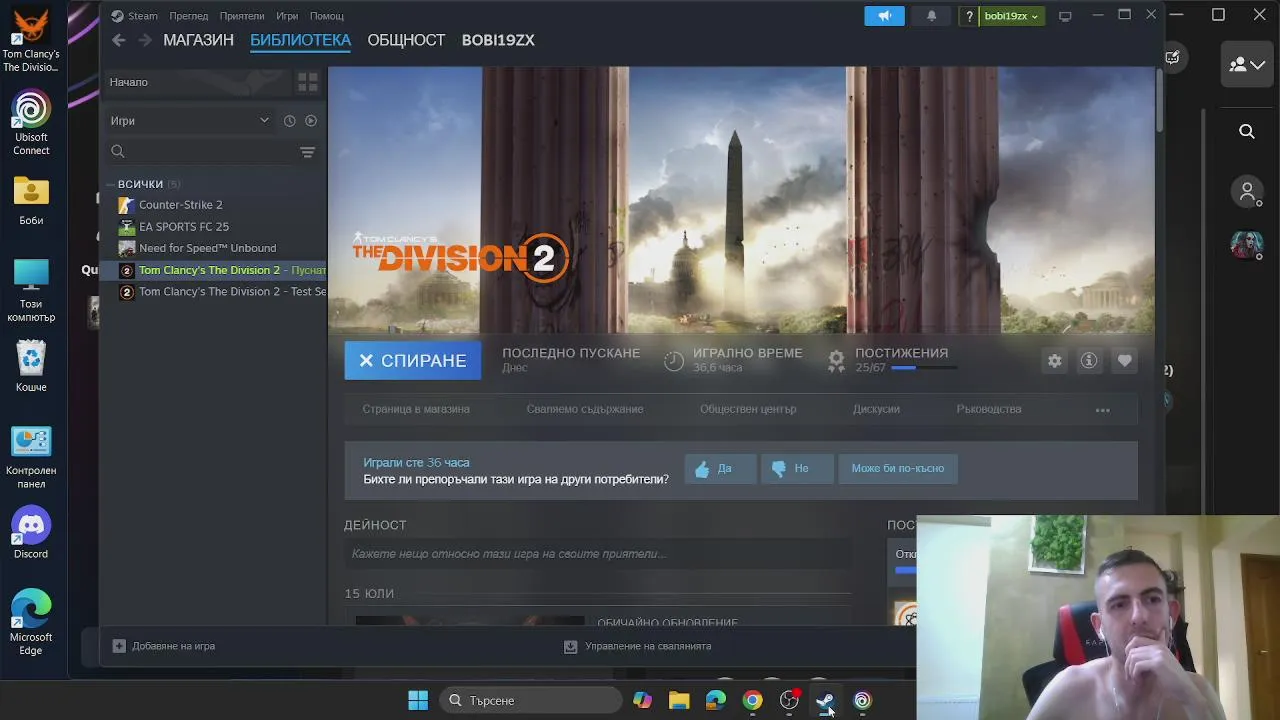Open the Помощ menu

(x=326, y=16)
